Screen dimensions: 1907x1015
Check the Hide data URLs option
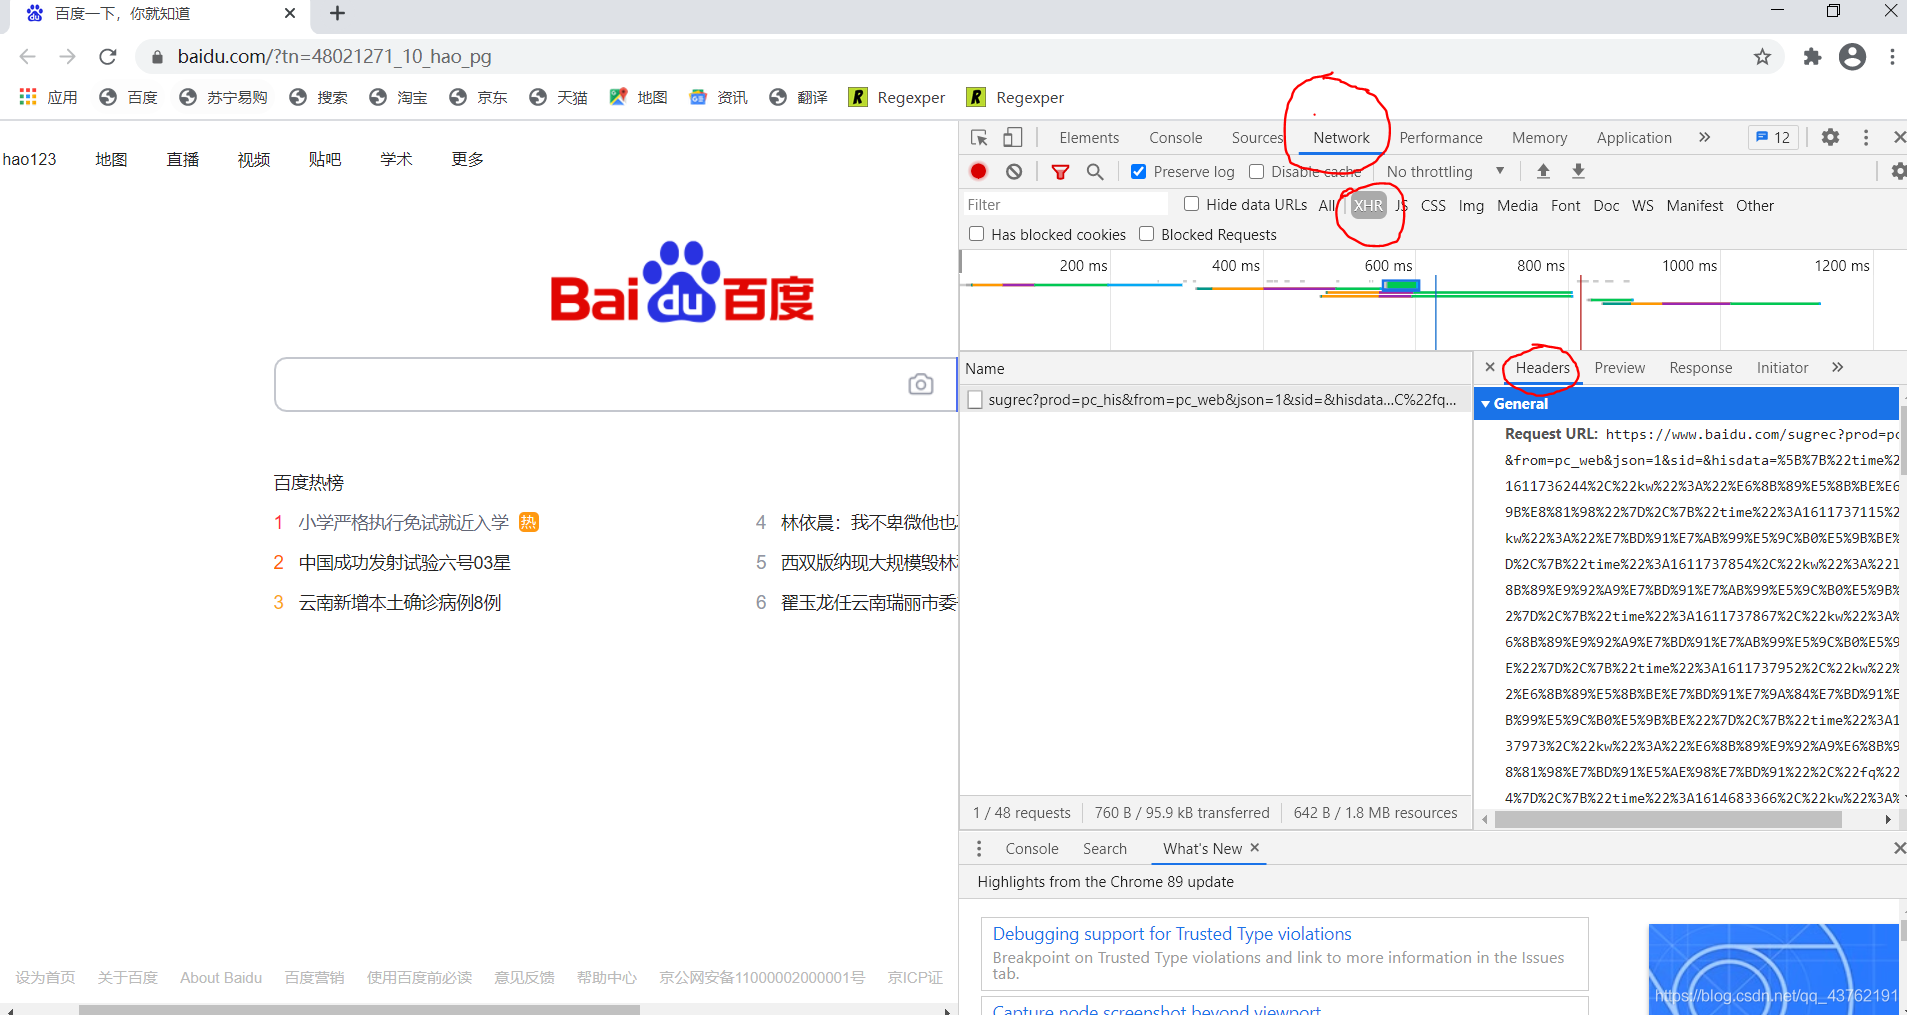point(1192,204)
